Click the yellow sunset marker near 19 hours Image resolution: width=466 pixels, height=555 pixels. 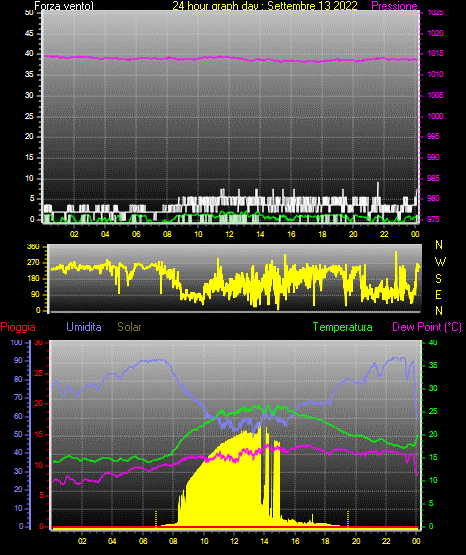[347, 518]
